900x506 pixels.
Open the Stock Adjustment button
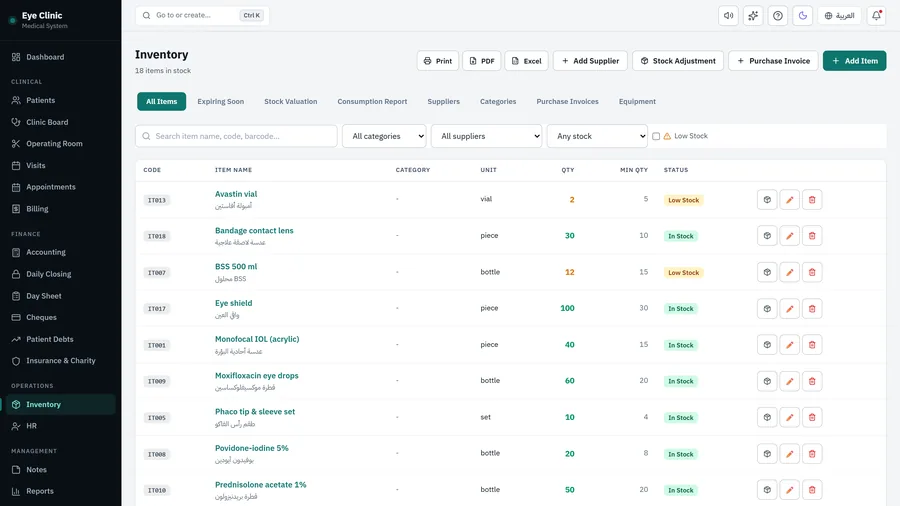point(678,61)
